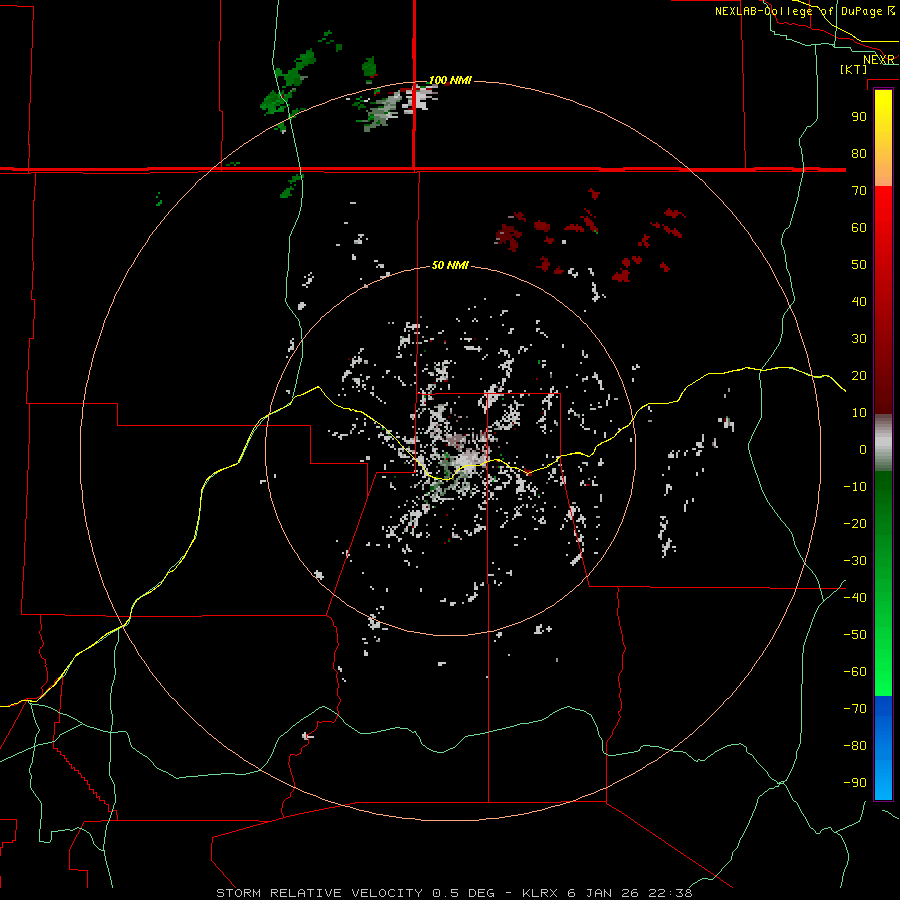Click the positive "50" scale value
The width and height of the screenshot is (900, 900).
pos(859,265)
